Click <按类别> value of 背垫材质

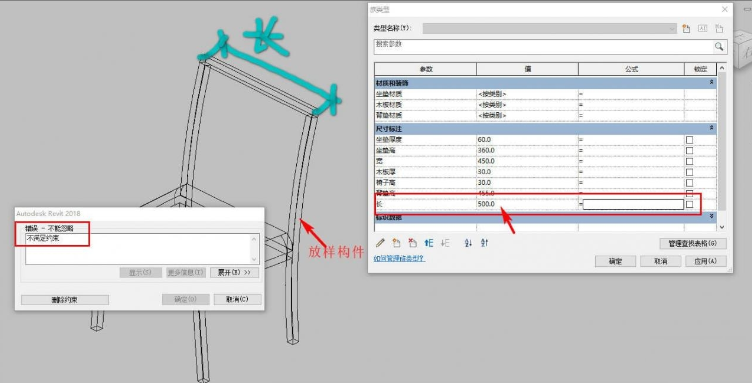coord(492,115)
